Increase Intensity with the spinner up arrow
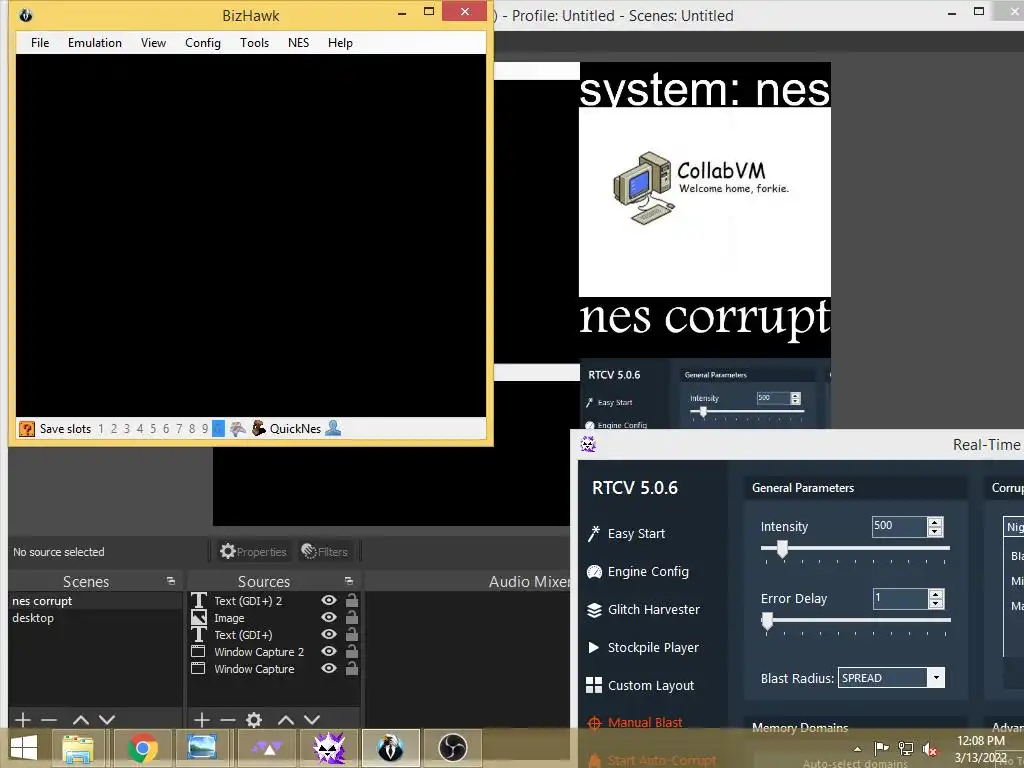This screenshot has width=1024, height=768. [x=935, y=522]
